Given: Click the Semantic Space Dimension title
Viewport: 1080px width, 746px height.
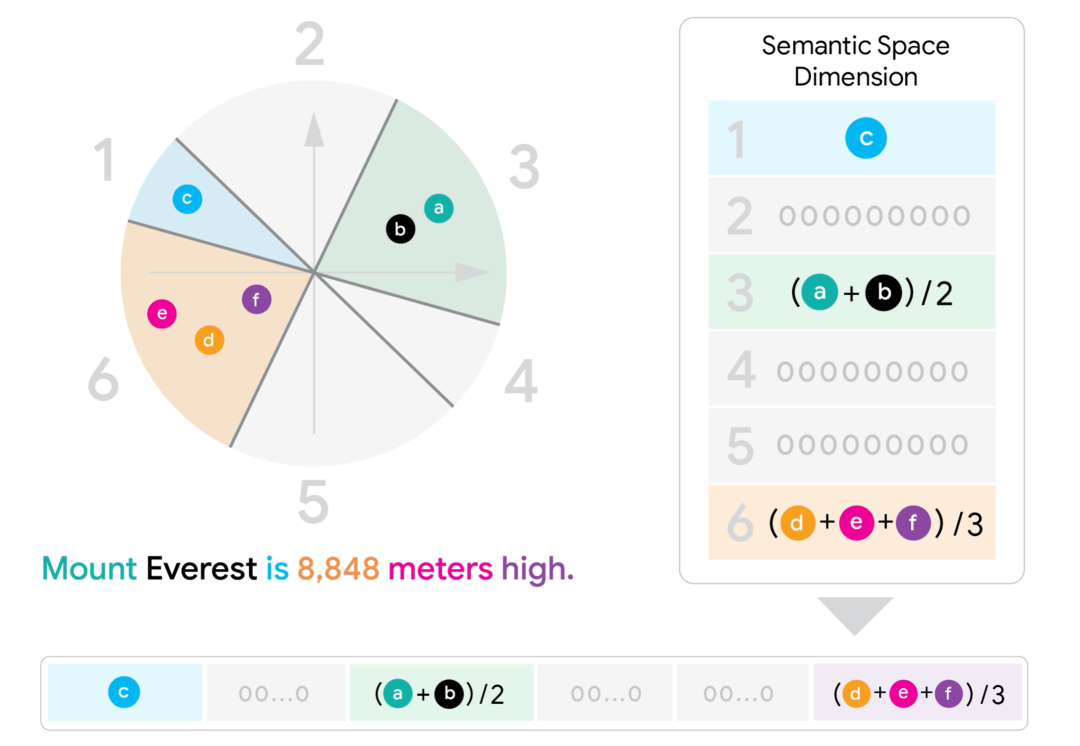Looking at the screenshot, I should point(855,61).
